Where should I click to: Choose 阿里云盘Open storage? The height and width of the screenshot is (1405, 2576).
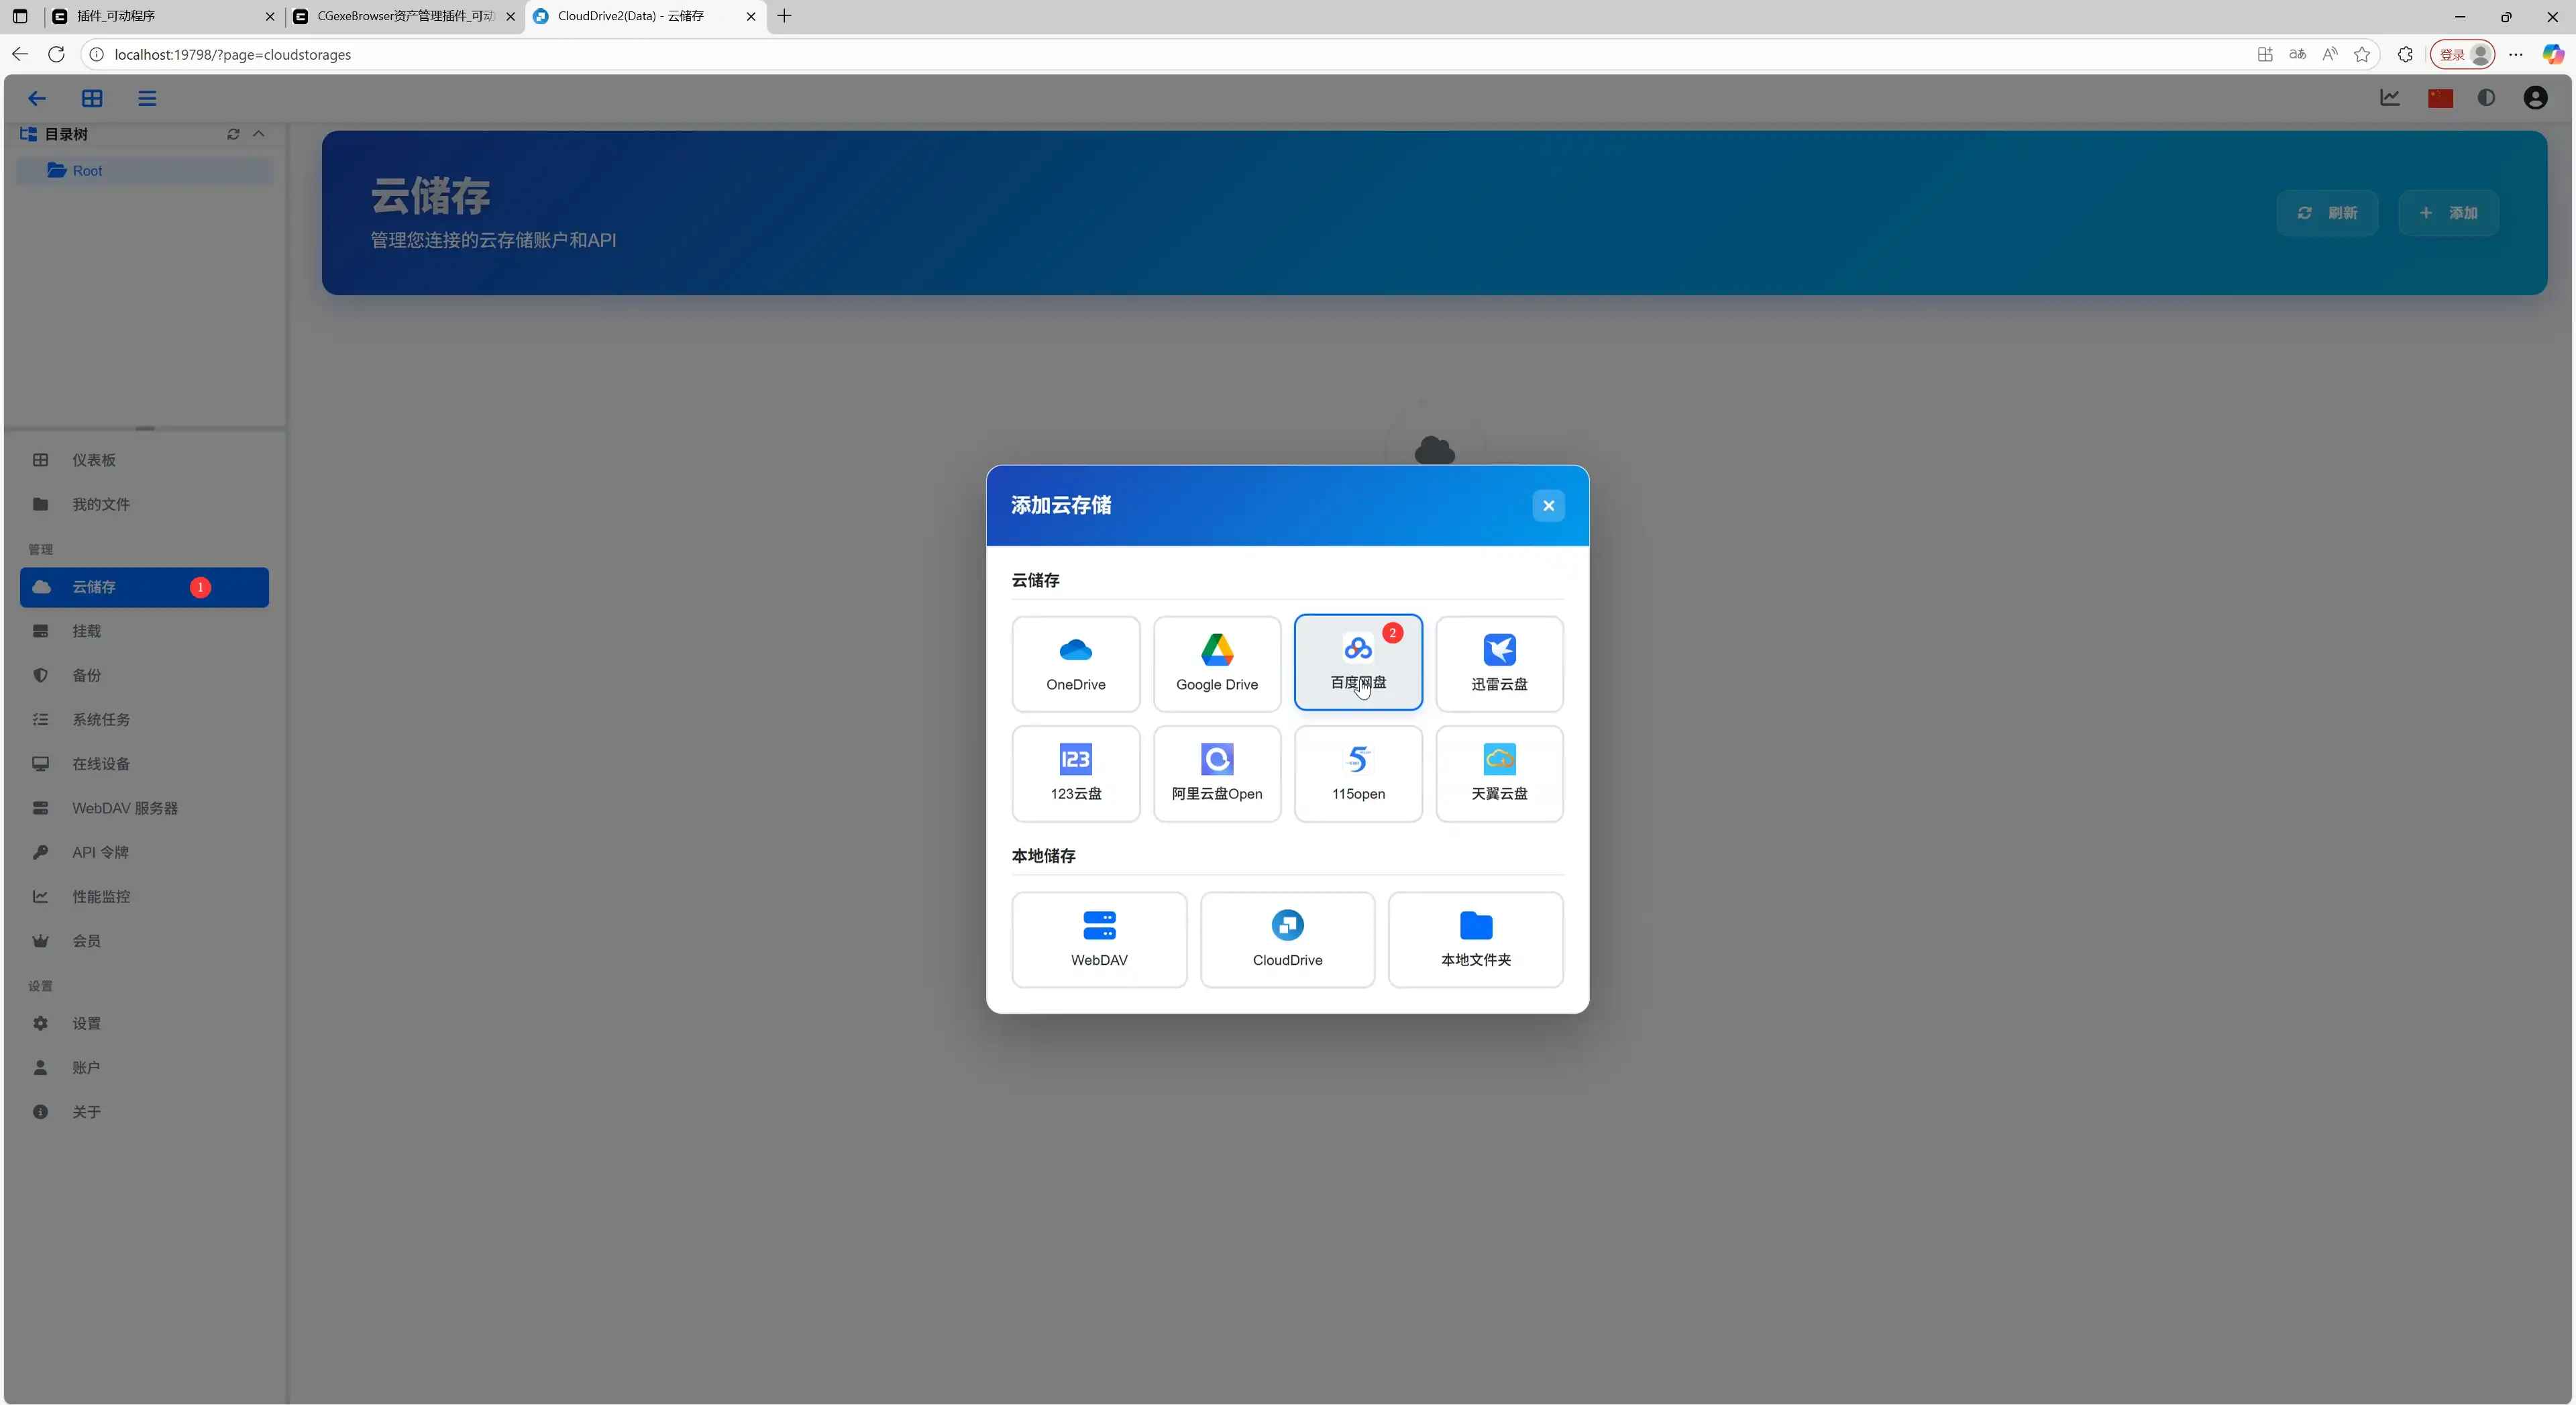click(x=1216, y=773)
